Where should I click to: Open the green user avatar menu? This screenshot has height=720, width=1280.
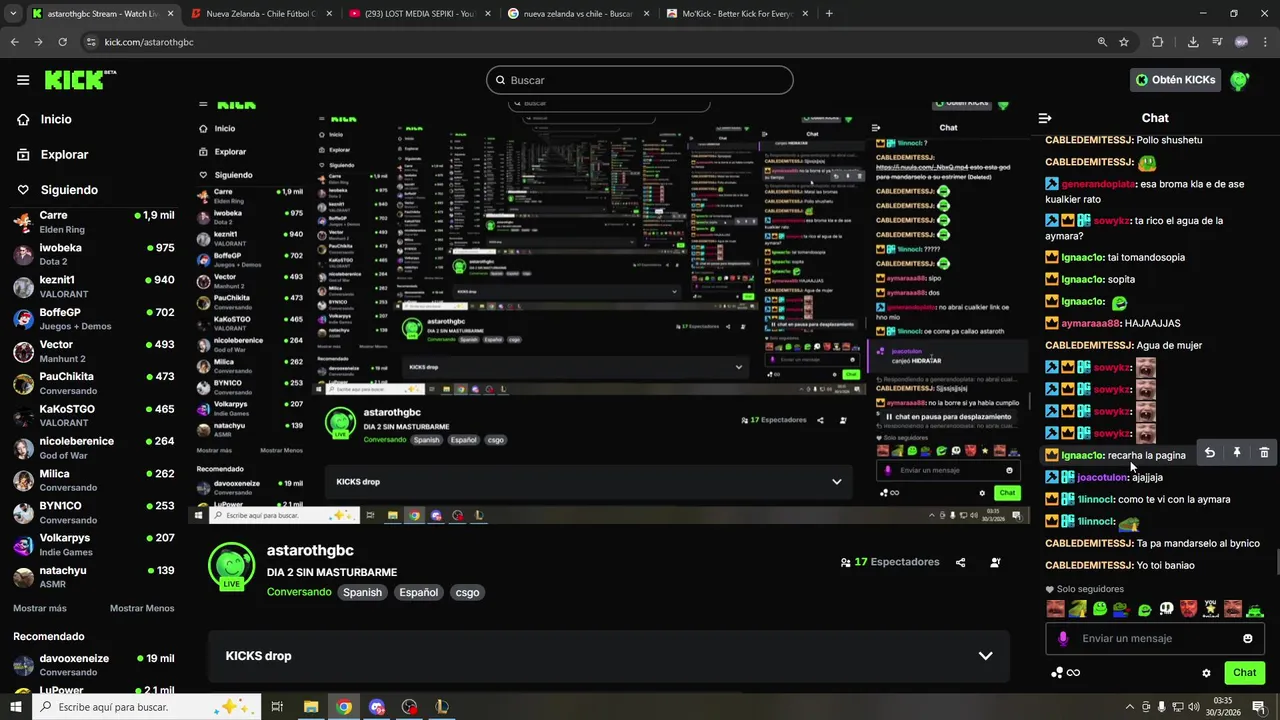[1239, 80]
